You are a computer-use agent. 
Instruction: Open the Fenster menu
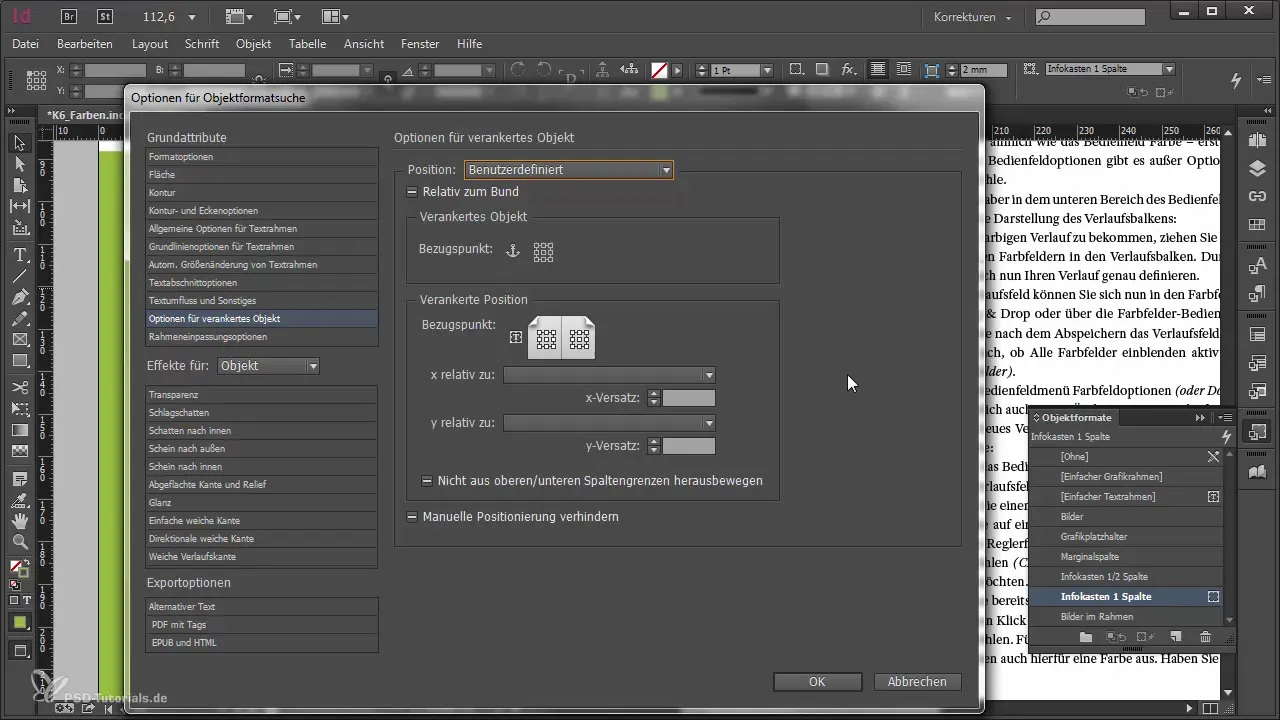420,44
